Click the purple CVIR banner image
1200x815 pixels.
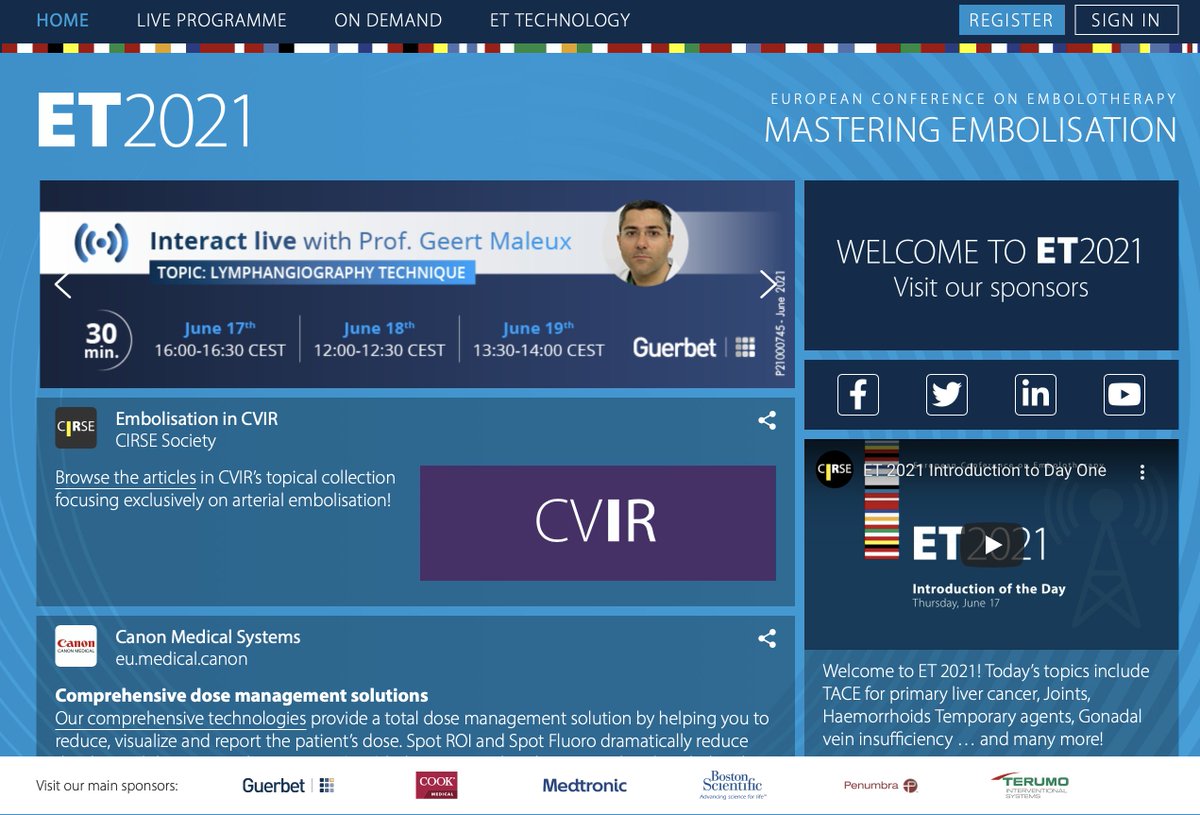[x=598, y=523]
